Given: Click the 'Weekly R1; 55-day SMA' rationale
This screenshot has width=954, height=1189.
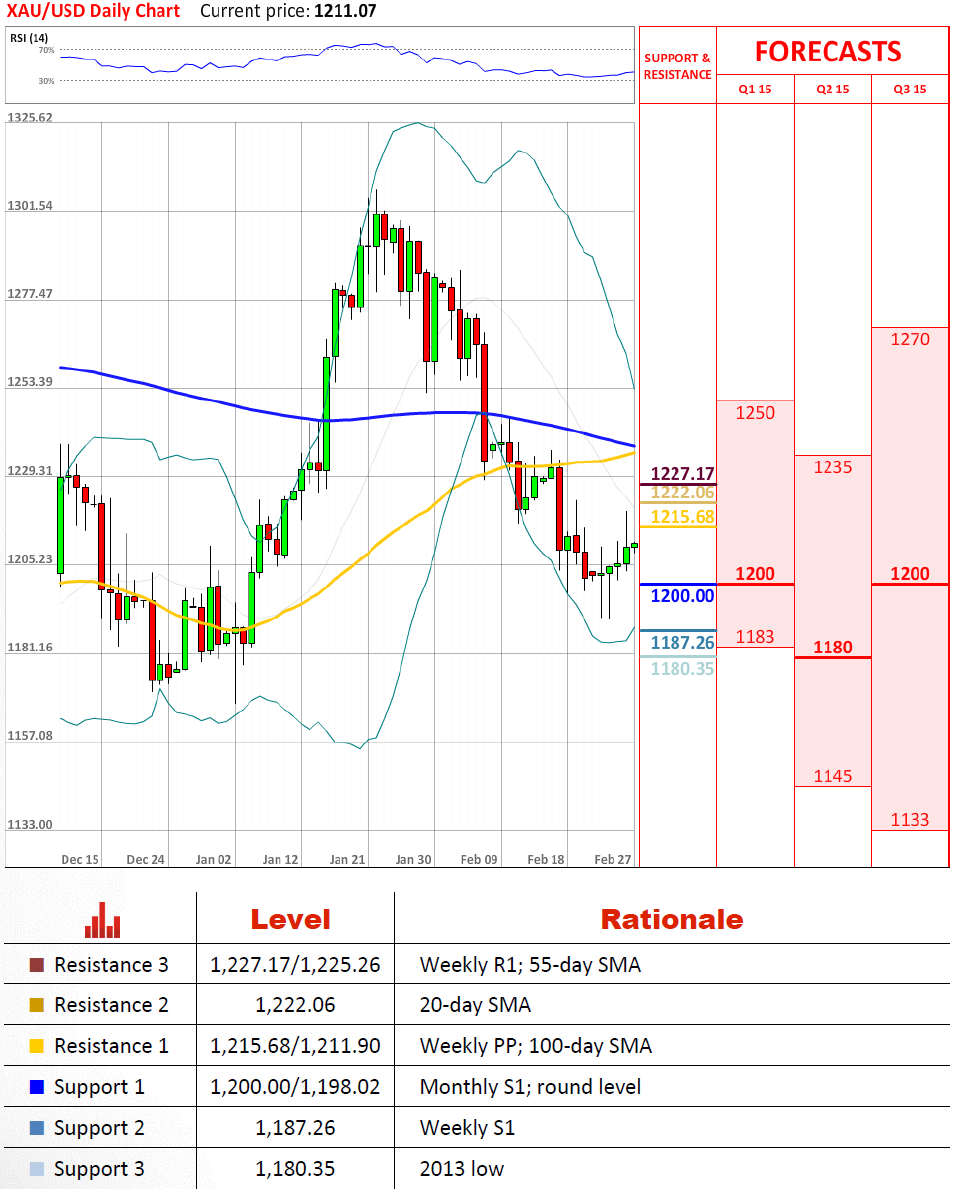Looking at the screenshot, I should click(x=530, y=965).
